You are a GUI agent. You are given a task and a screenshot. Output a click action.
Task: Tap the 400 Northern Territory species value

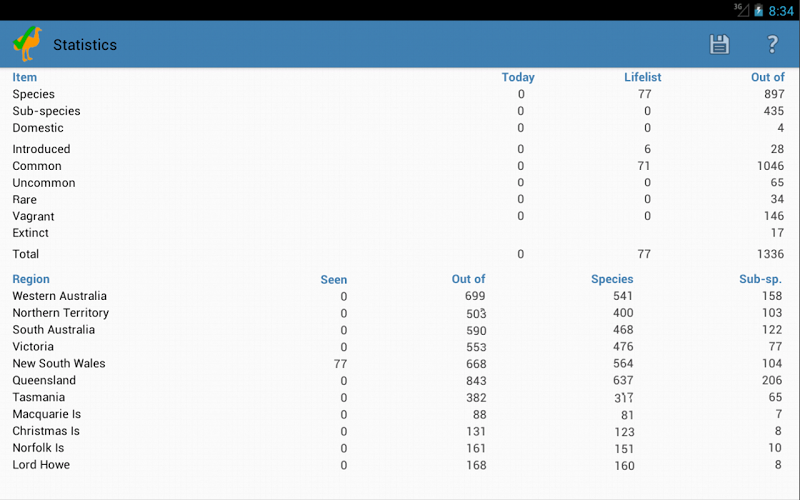pyautogui.click(x=623, y=313)
